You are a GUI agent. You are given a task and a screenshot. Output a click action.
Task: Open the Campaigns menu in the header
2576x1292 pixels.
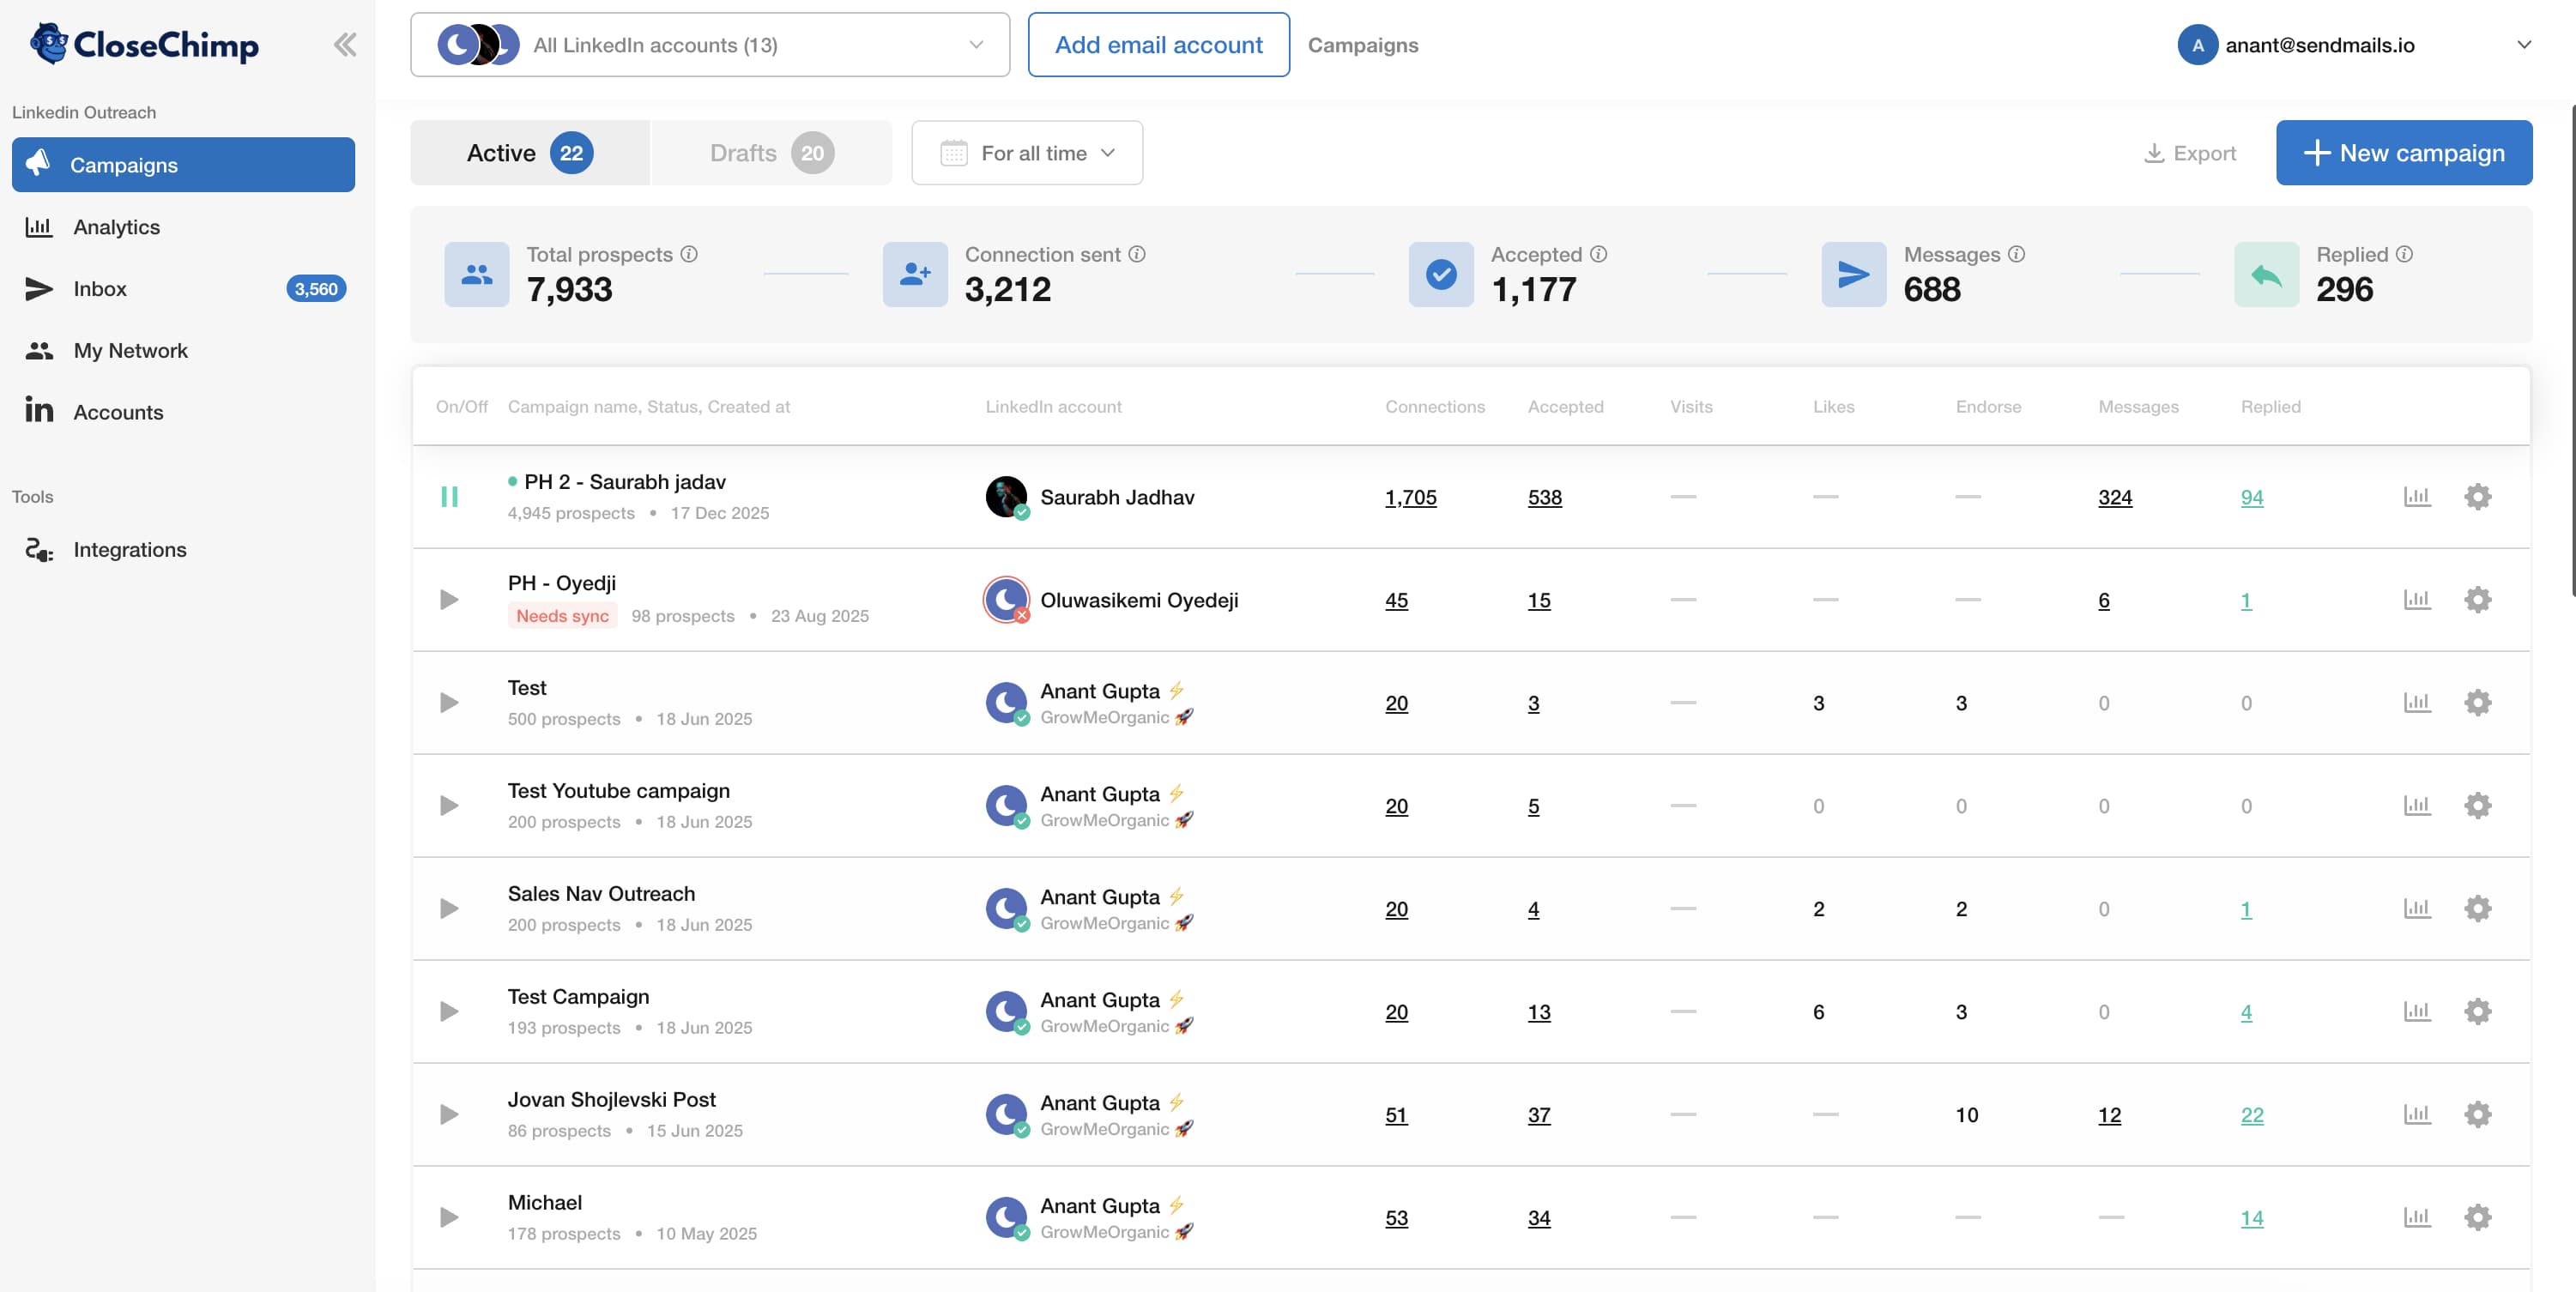1362,44
